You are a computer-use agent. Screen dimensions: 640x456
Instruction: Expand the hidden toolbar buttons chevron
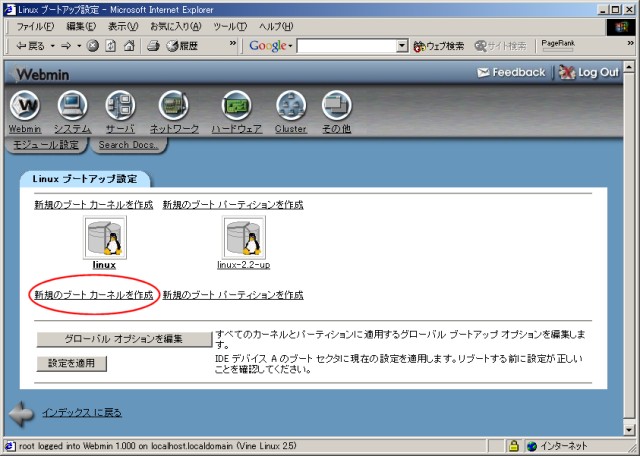tap(233, 43)
